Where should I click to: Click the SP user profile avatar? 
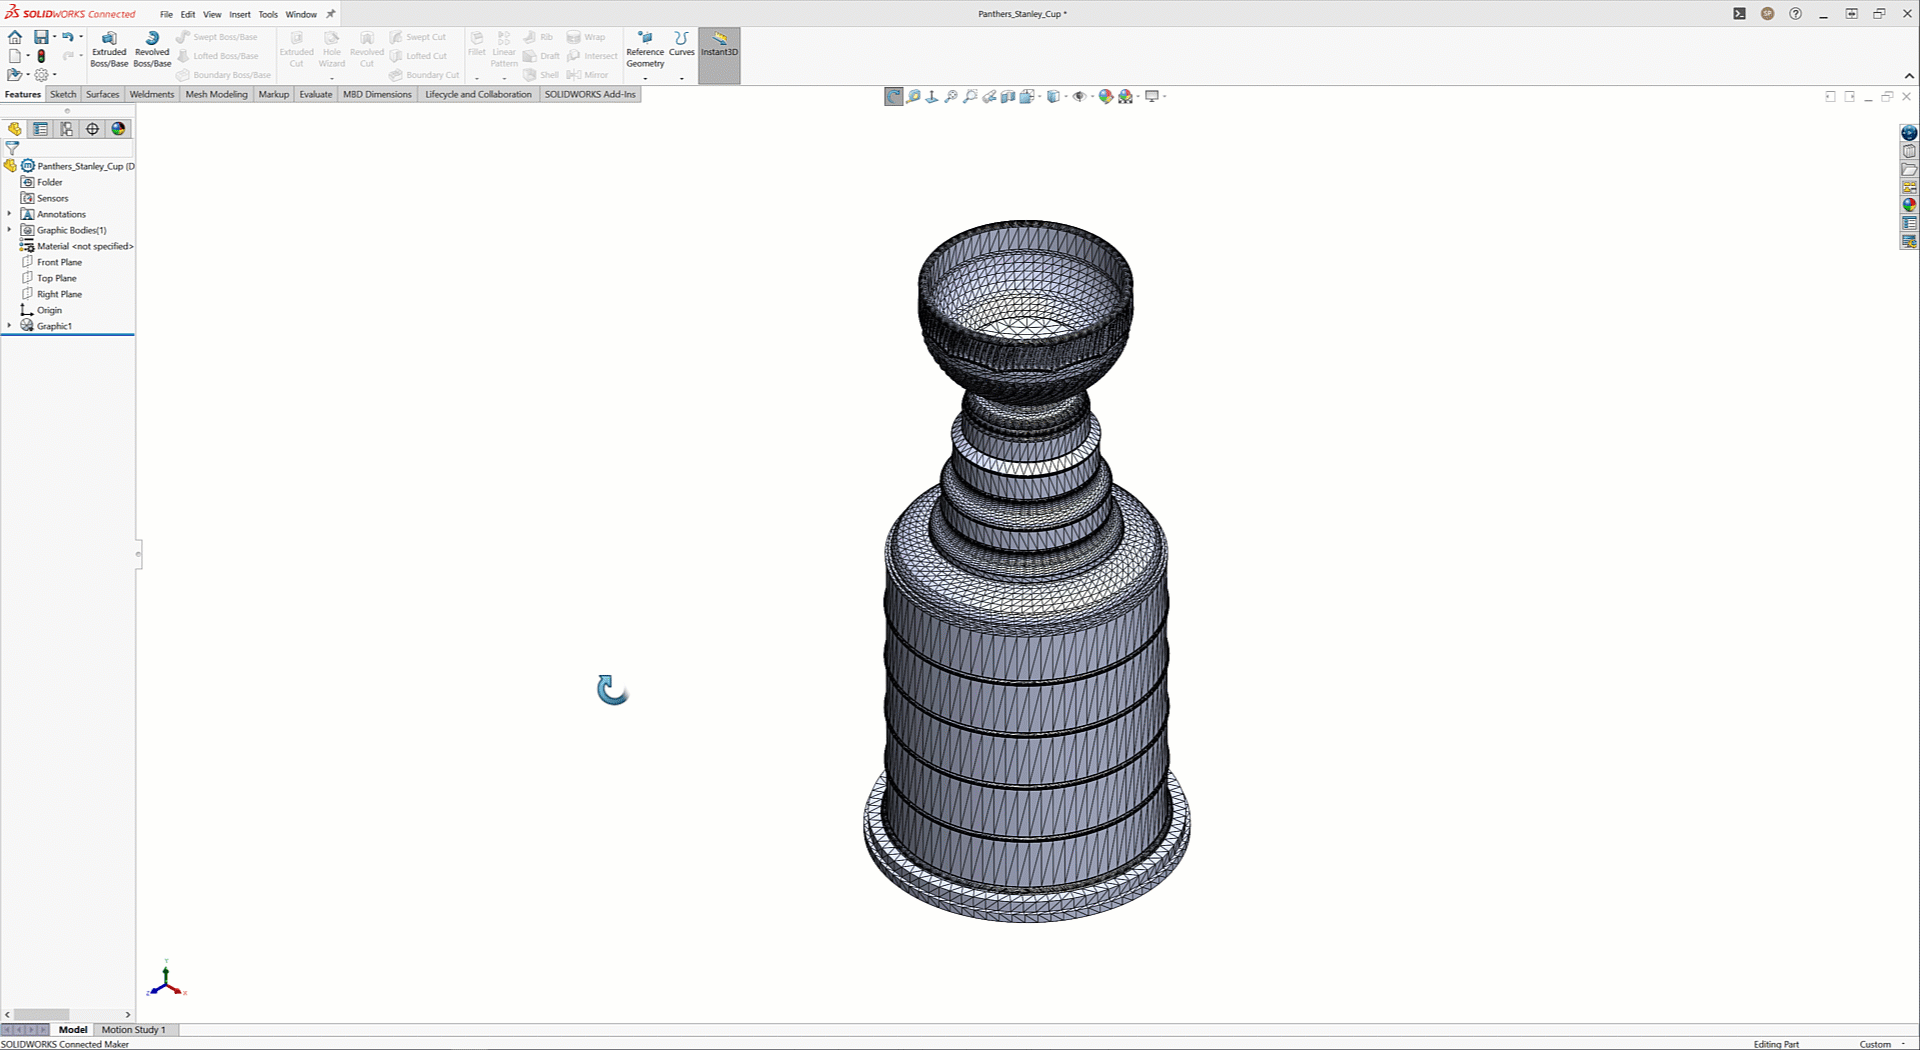(x=1768, y=14)
